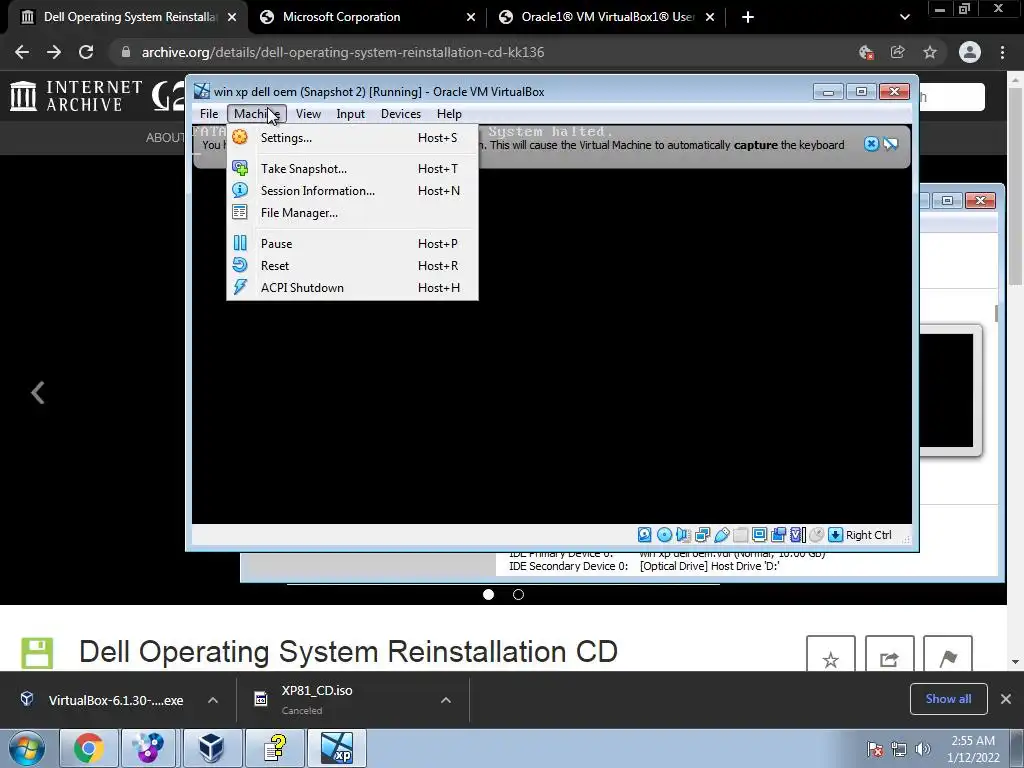Click the recording status icon
The width and height of the screenshot is (1024, 768).
[778, 535]
